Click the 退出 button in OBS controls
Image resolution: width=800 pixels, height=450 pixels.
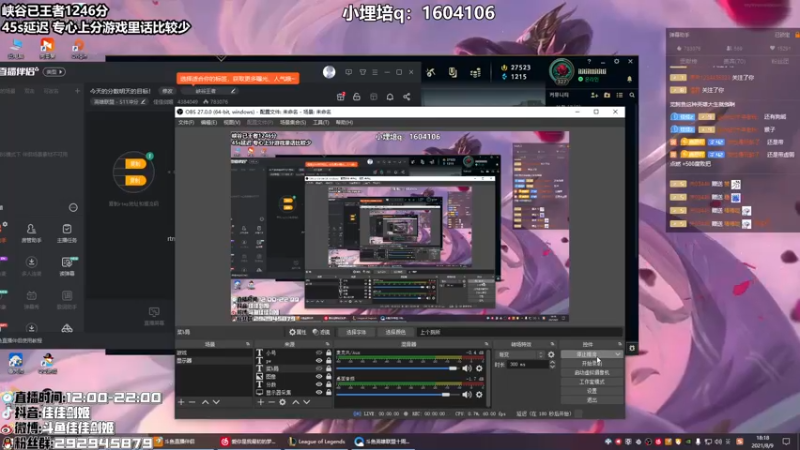592,400
